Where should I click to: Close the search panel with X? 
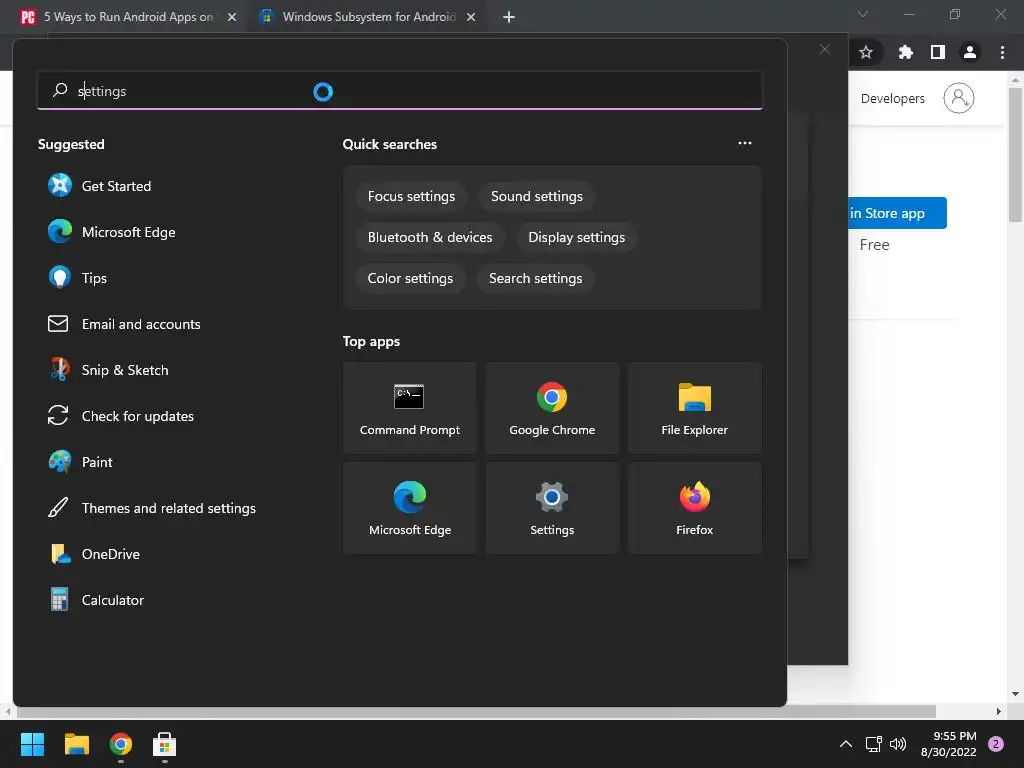pos(825,50)
